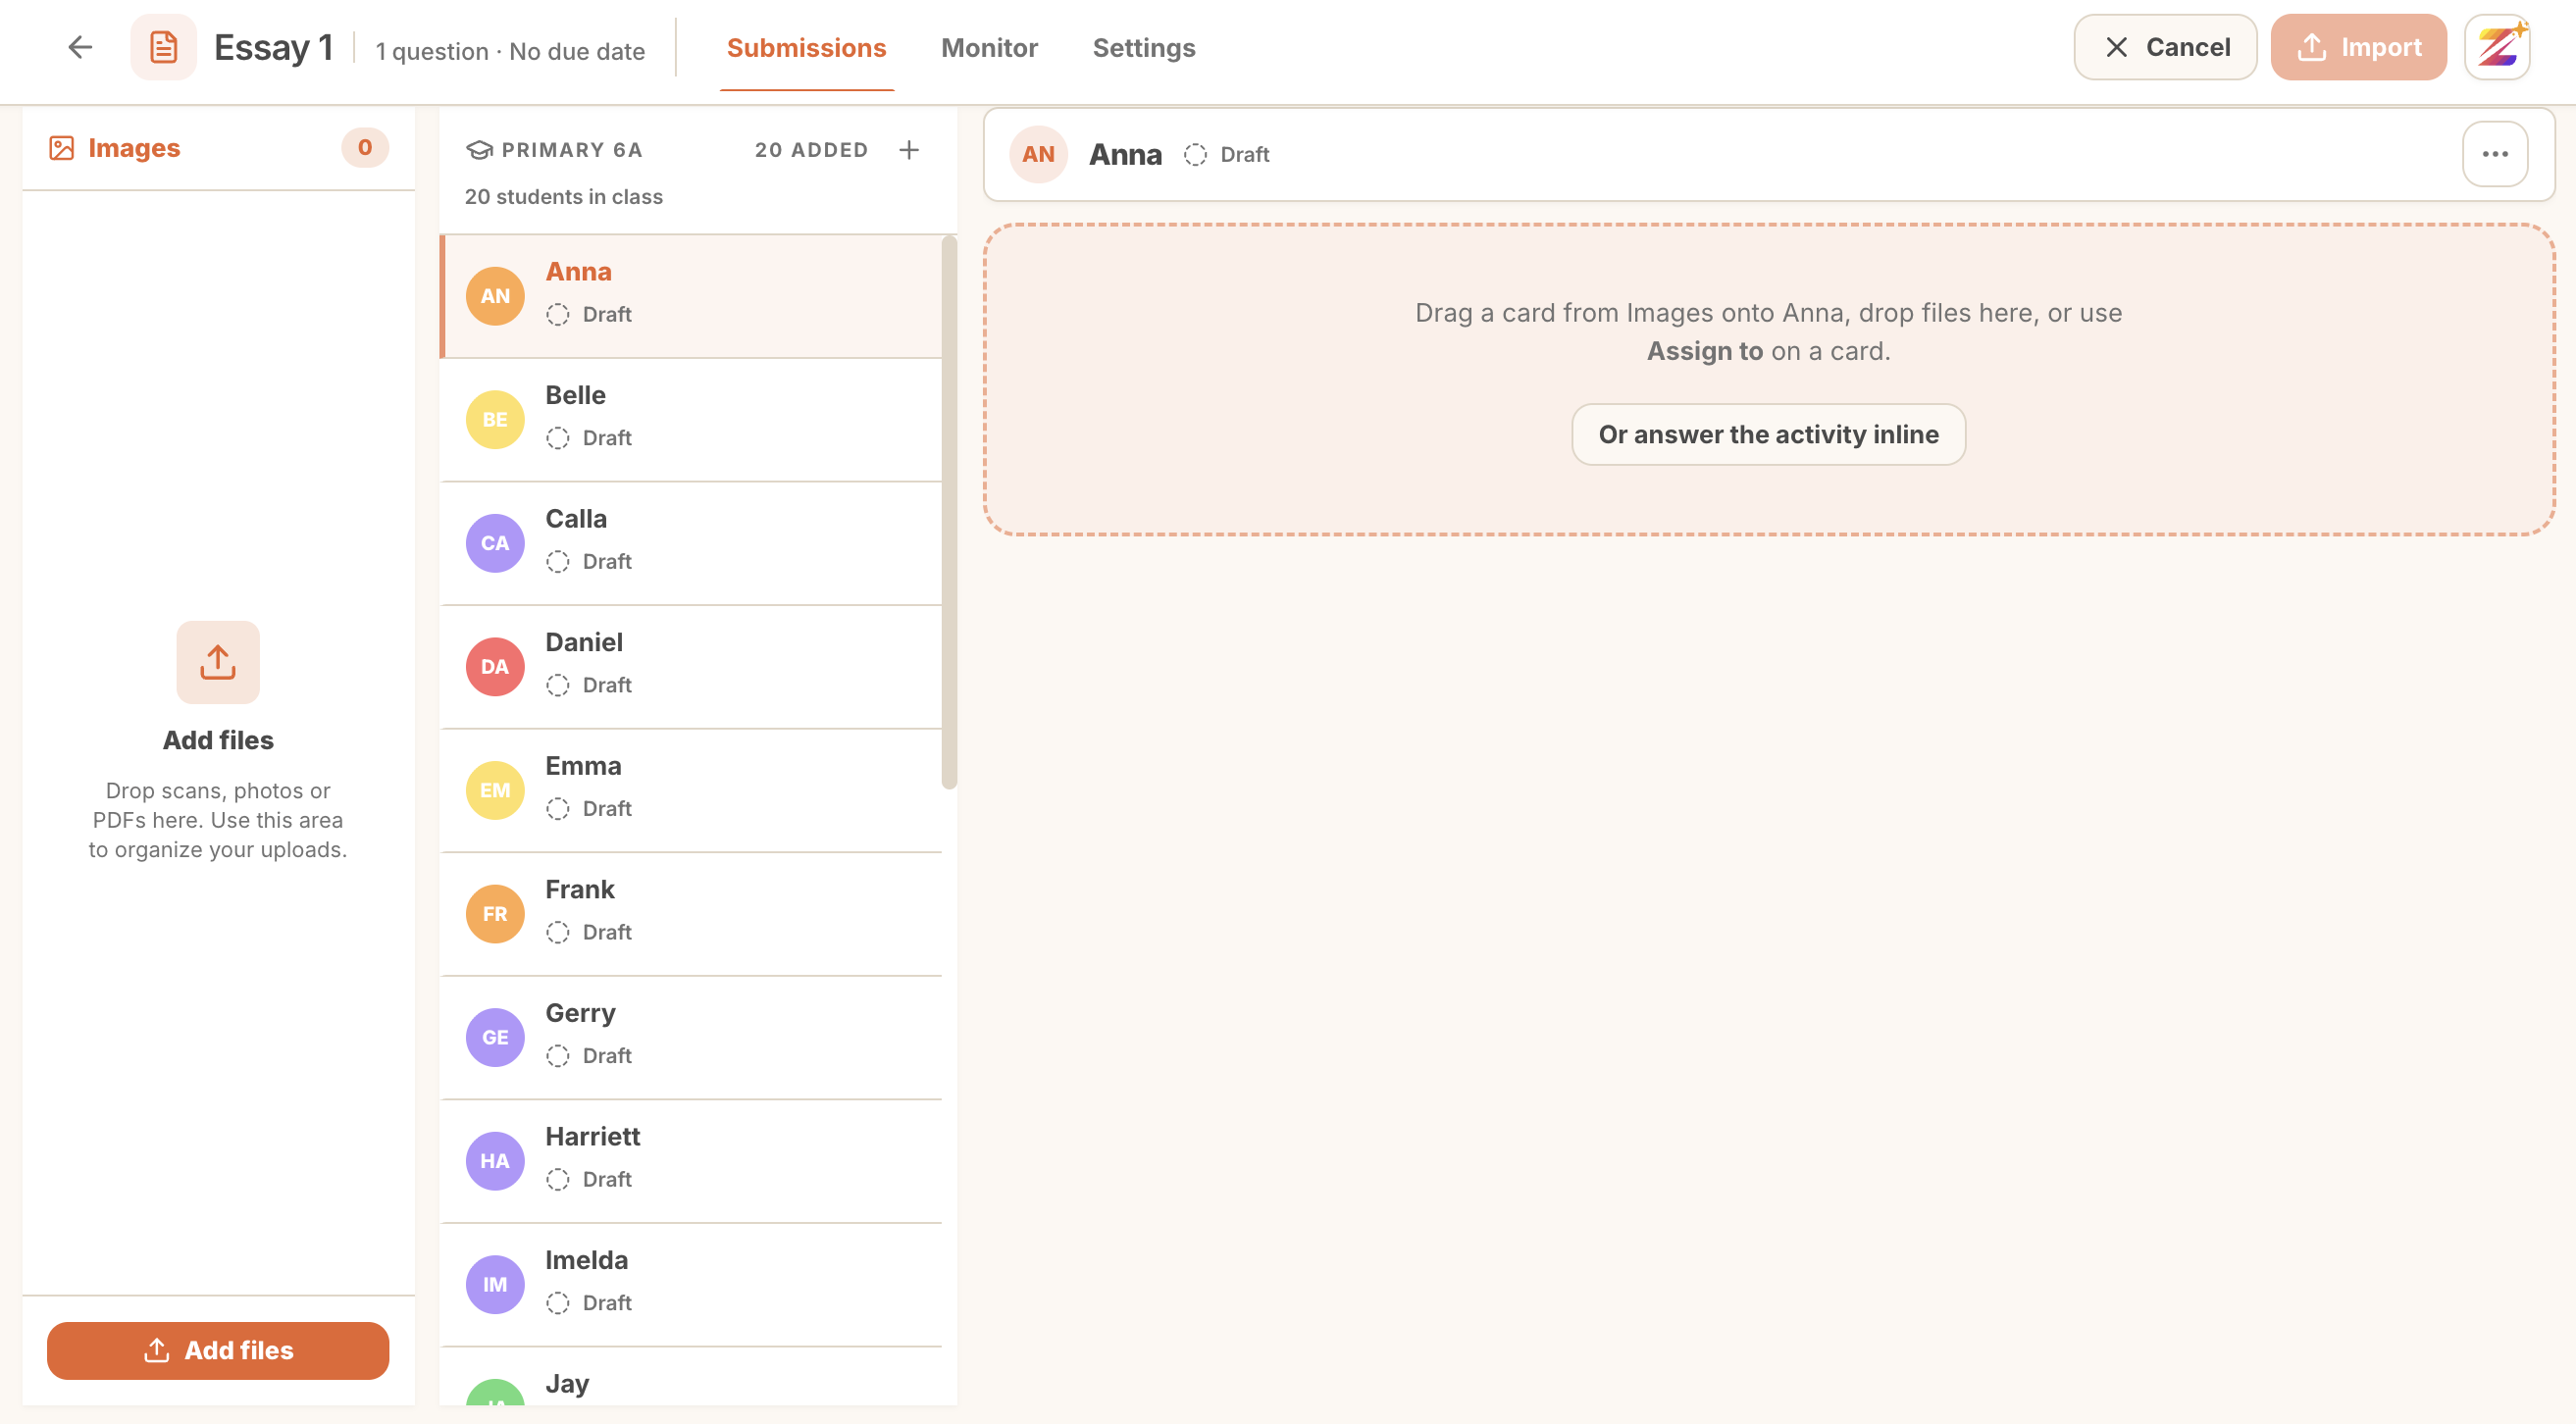Screen dimensions: 2576x1424
Task: Click the '1 question · No due date' text
Action: click(510, 51)
